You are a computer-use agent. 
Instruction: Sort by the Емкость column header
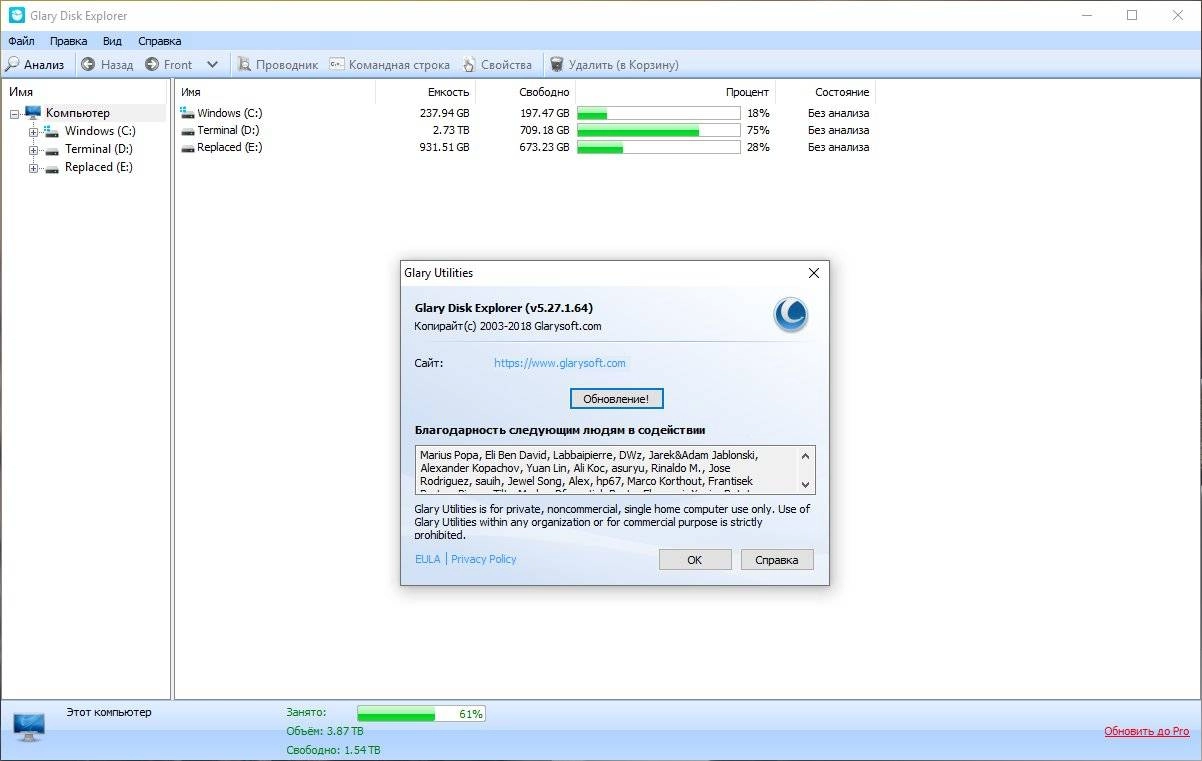425,91
